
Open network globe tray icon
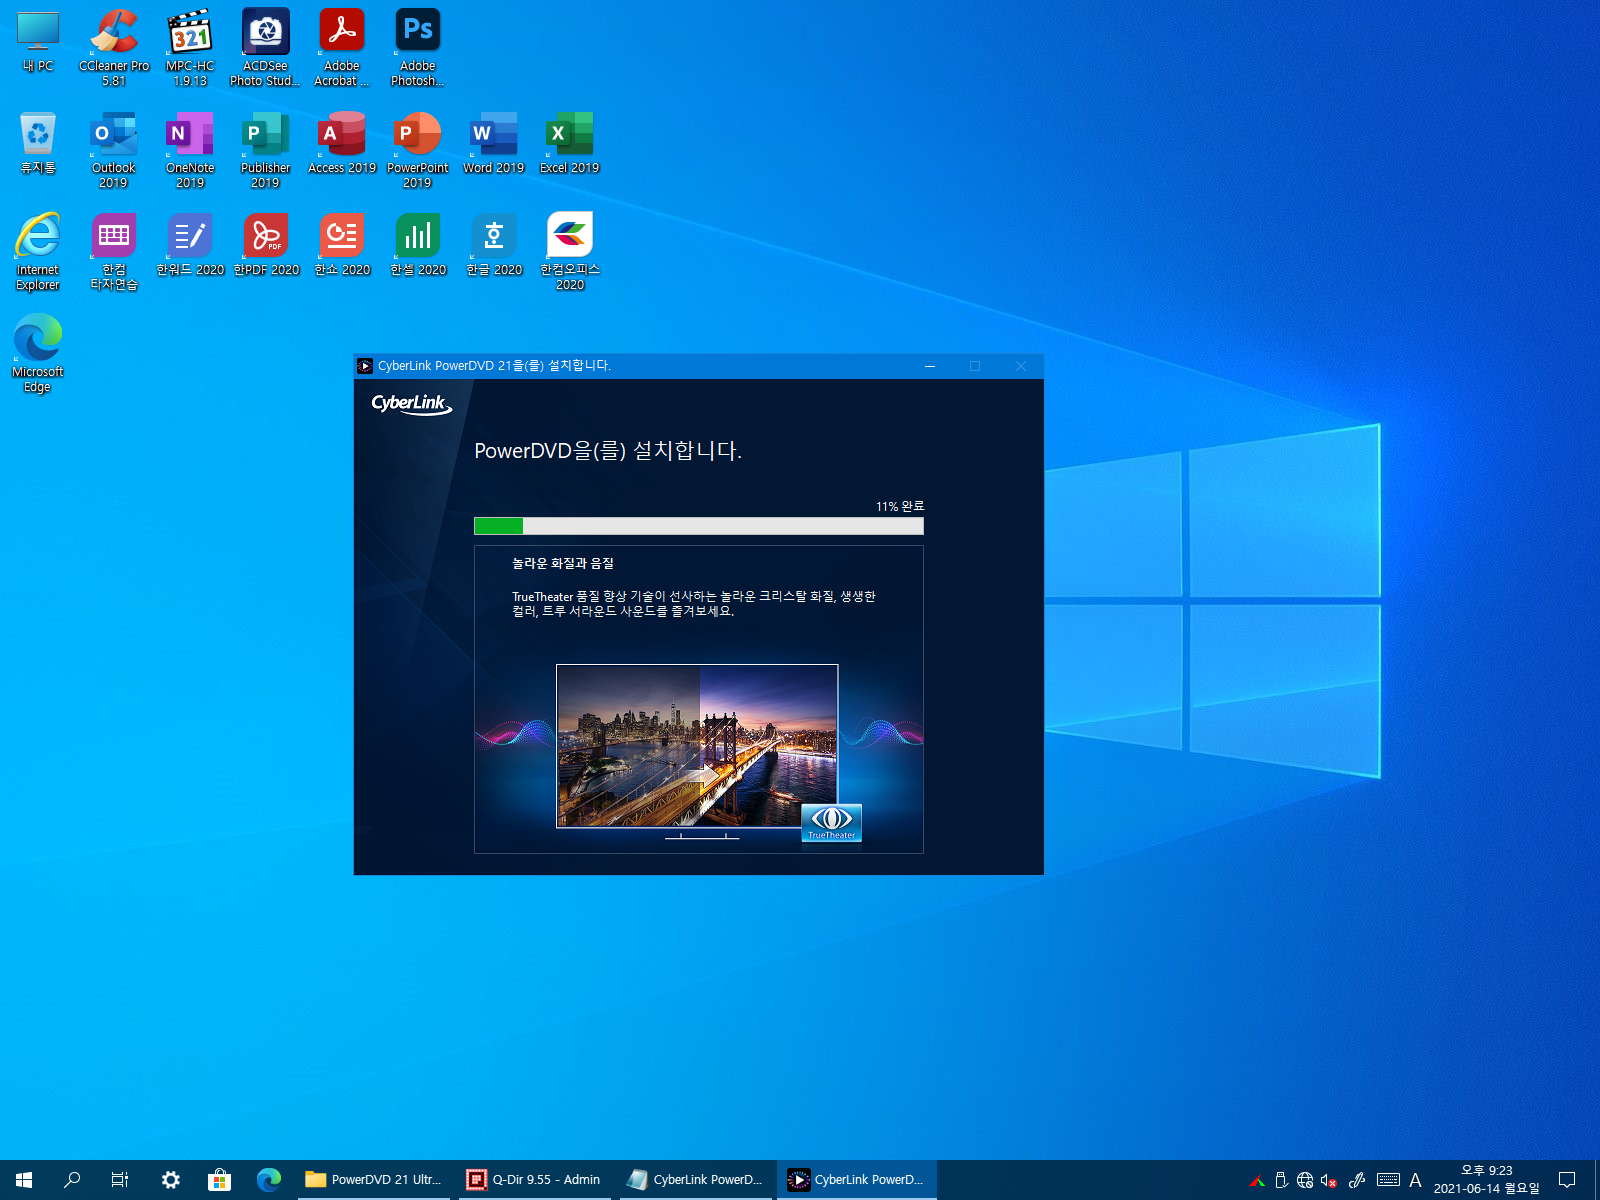(1305, 1180)
